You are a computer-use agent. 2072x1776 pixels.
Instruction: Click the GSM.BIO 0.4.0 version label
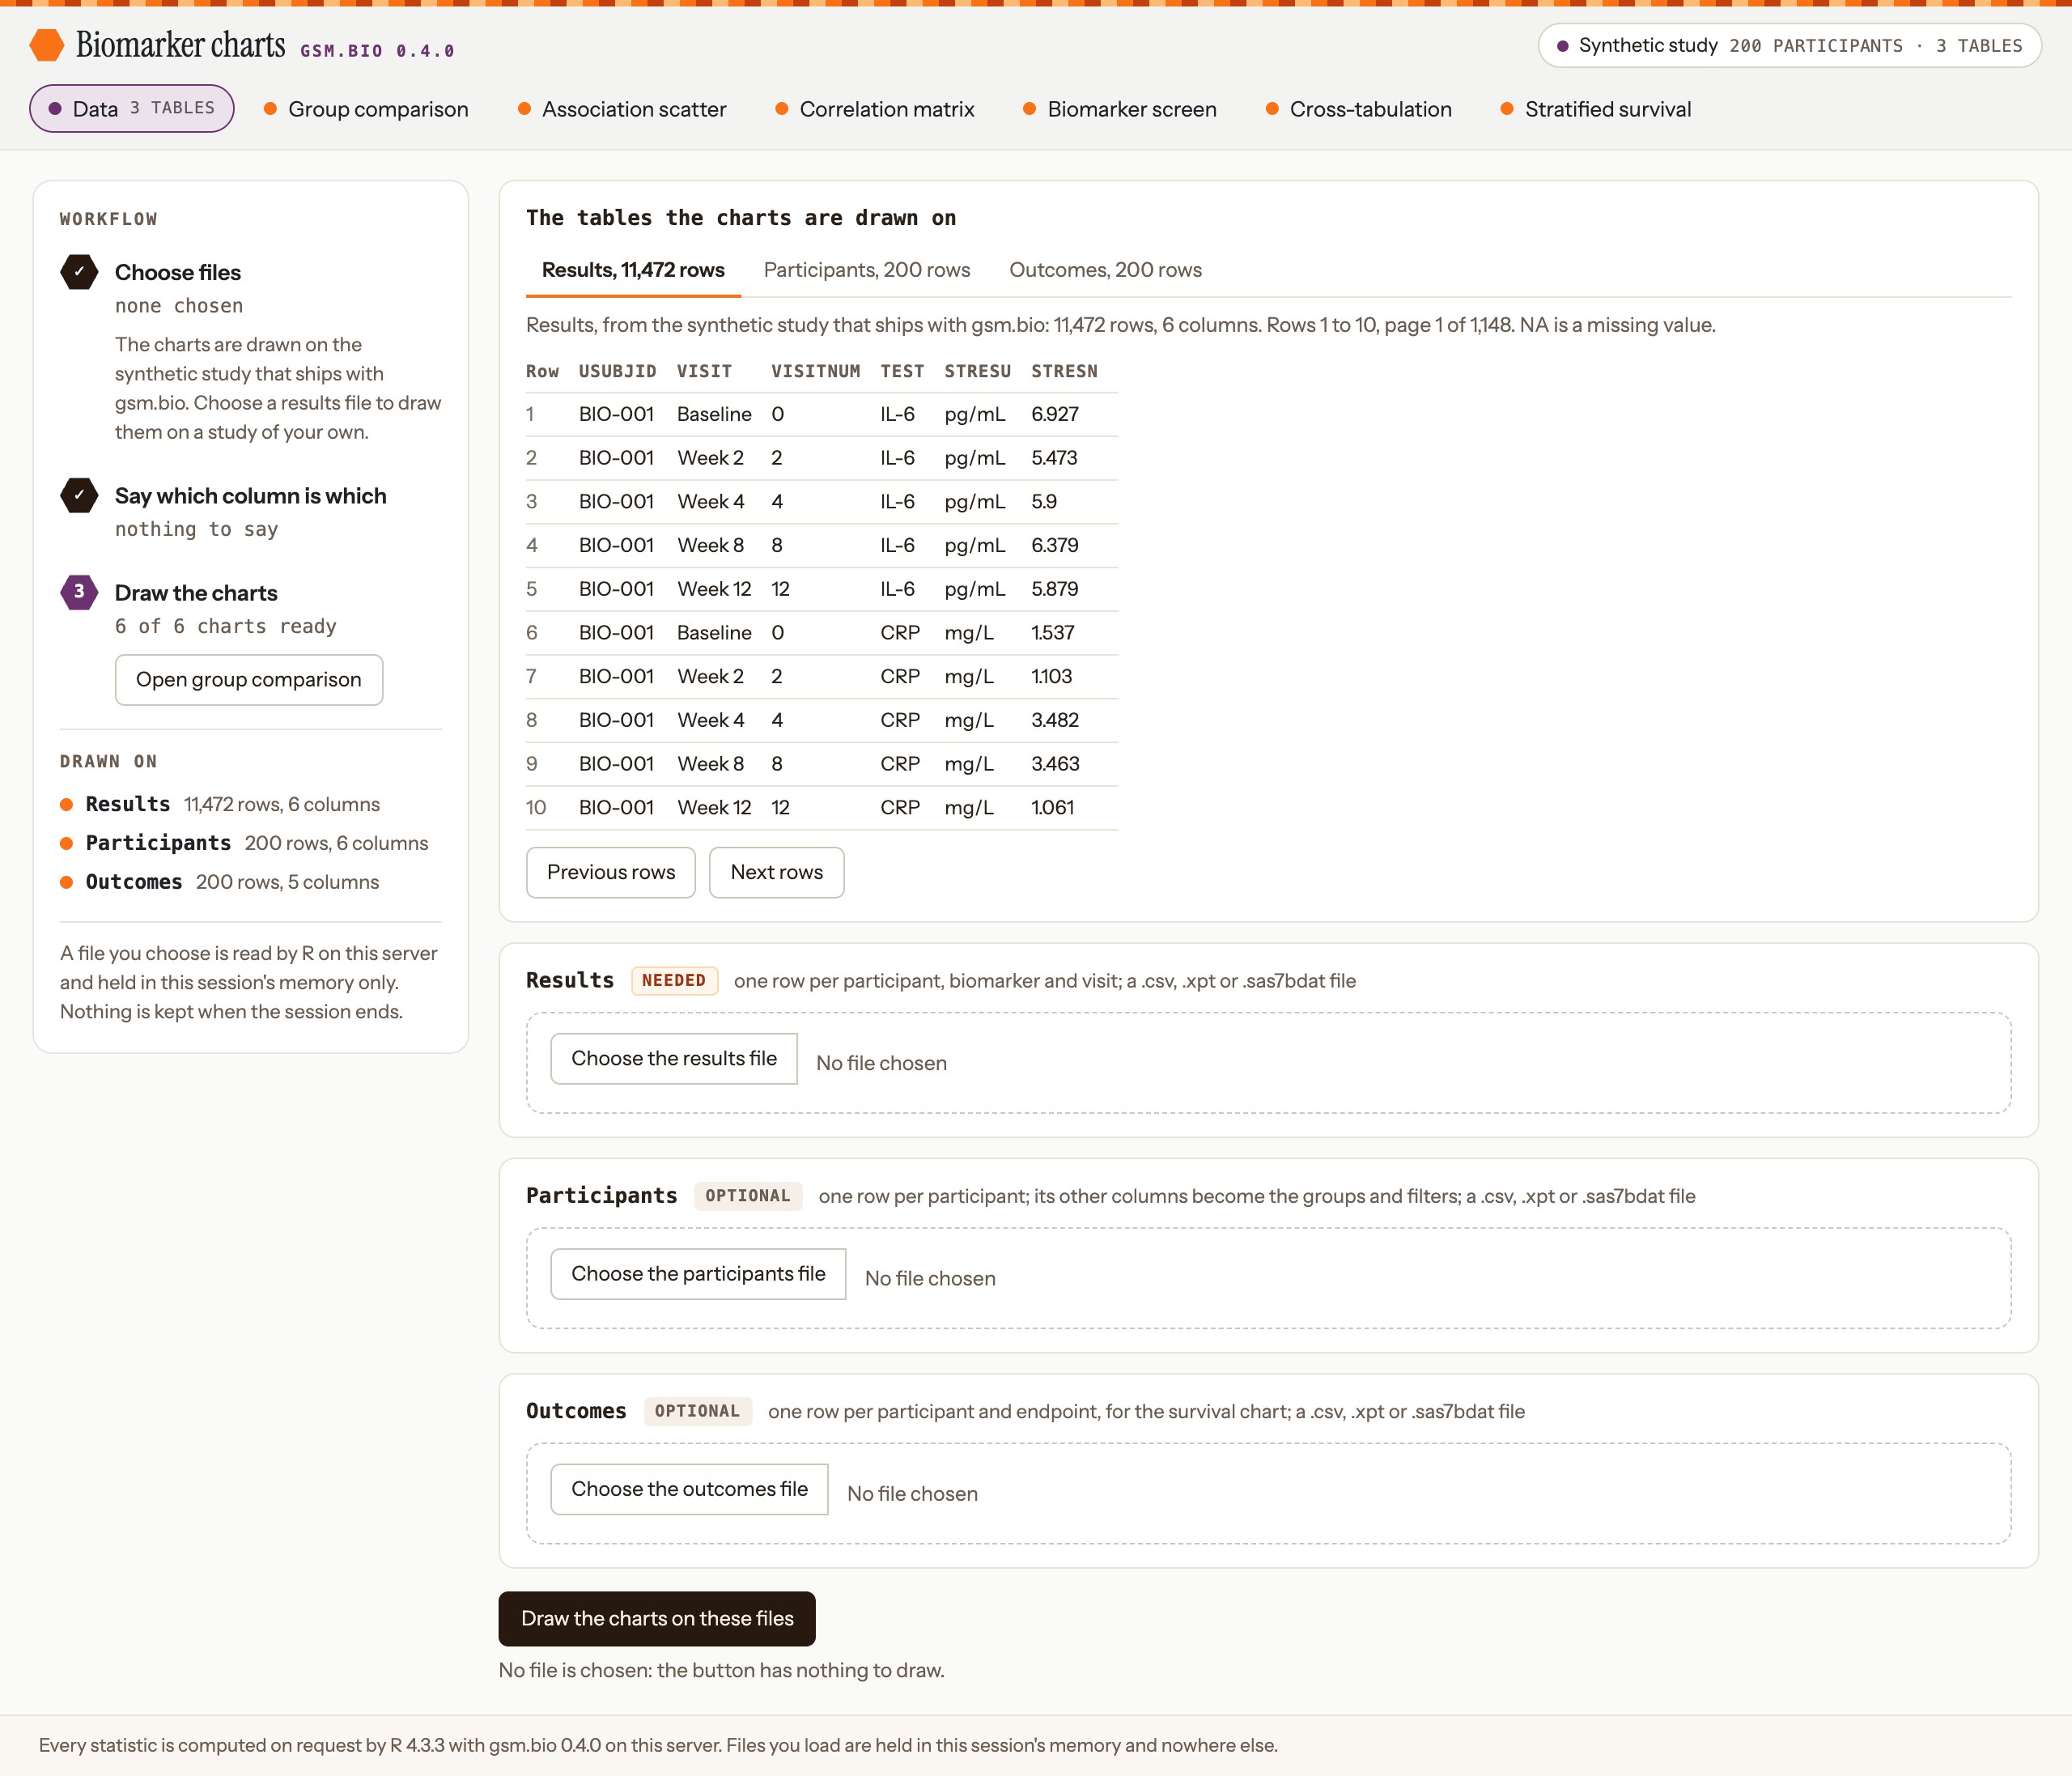[377, 51]
